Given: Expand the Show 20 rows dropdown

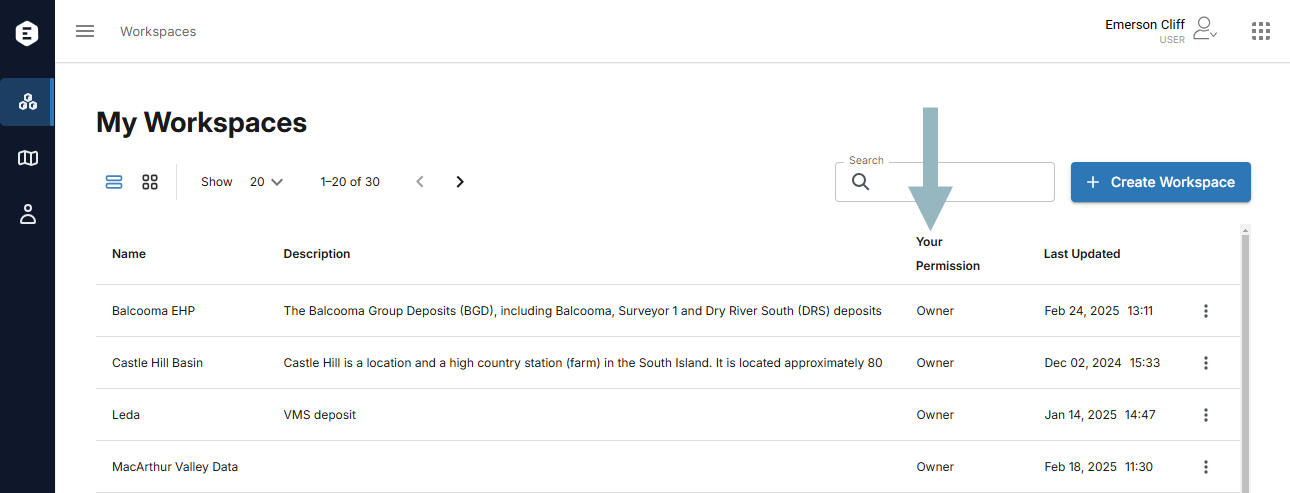Looking at the screenshot, I should 266,182.
